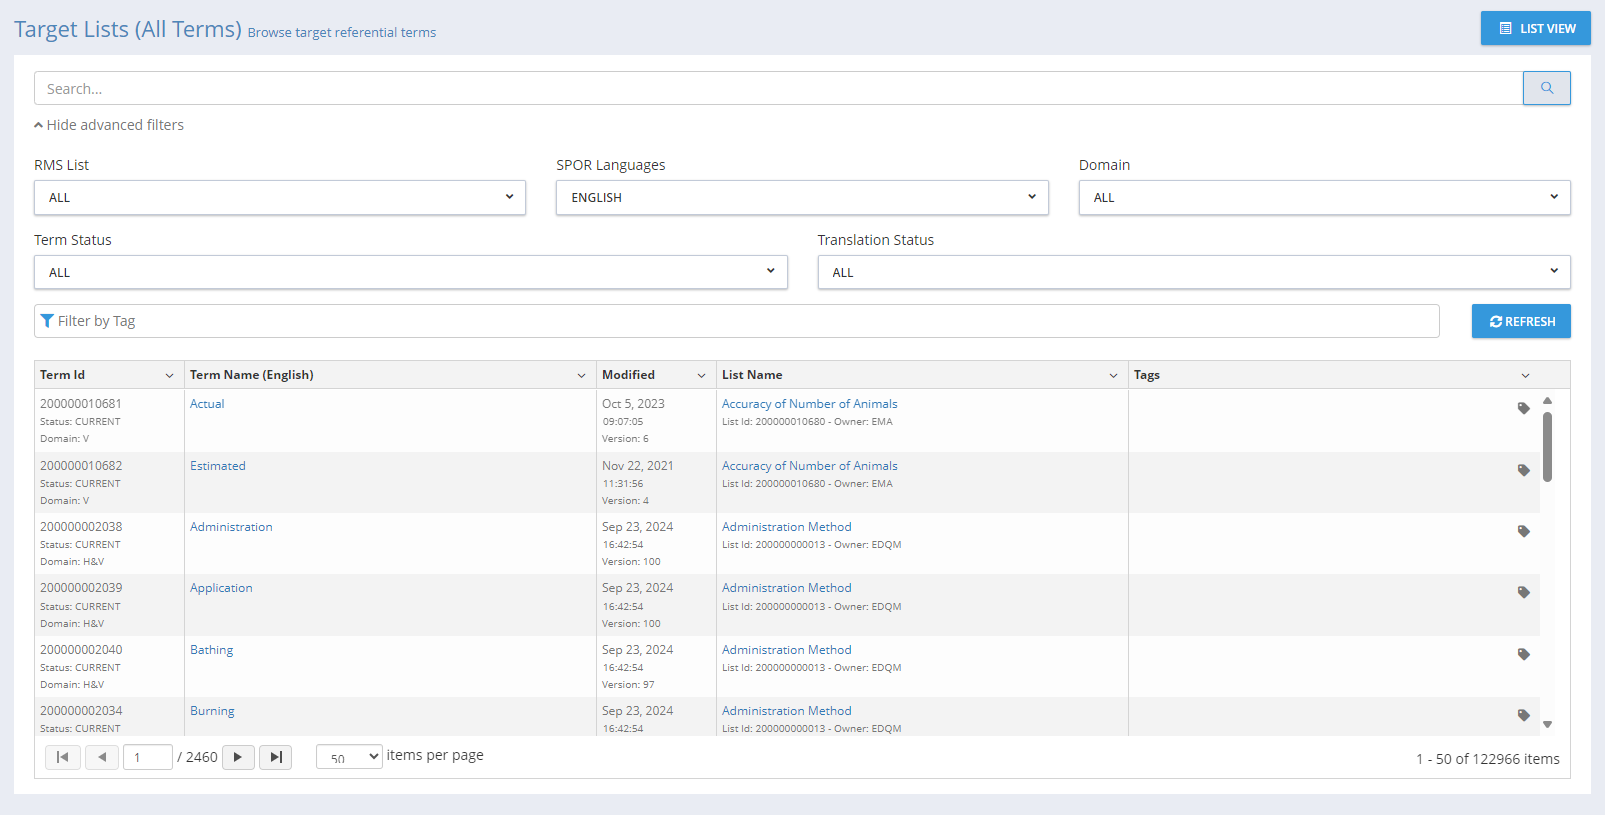The height and width of the screenshot is (815, 1605).
Task: Click the tag icon for Estimated row
Action: click(x=1523, y=470)
